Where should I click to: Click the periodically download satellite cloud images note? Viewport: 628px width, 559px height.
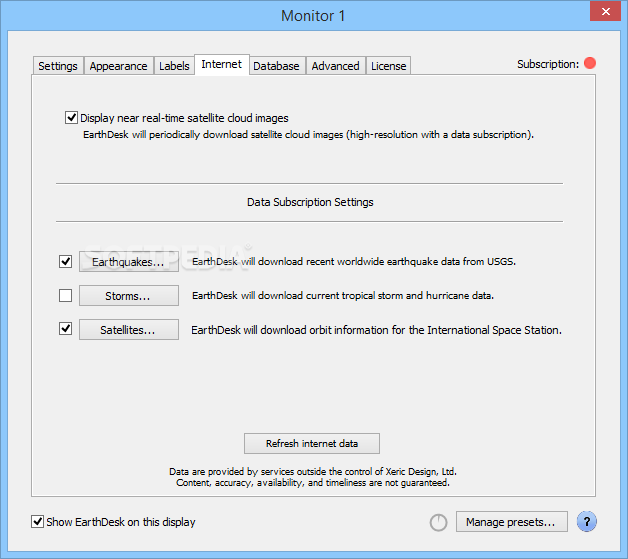tap(308, 135)
